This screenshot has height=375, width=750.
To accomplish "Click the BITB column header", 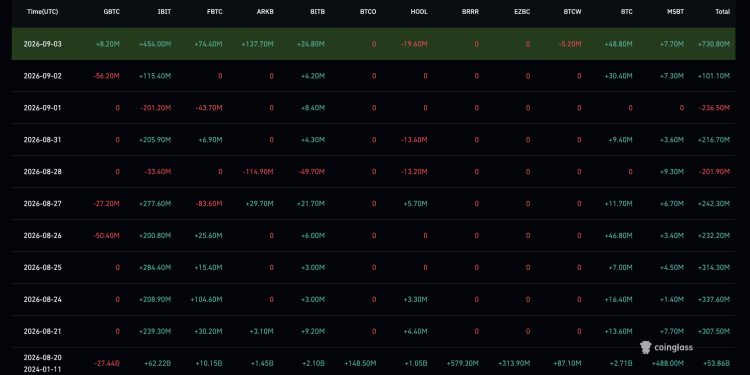I will tap(317, 12).
